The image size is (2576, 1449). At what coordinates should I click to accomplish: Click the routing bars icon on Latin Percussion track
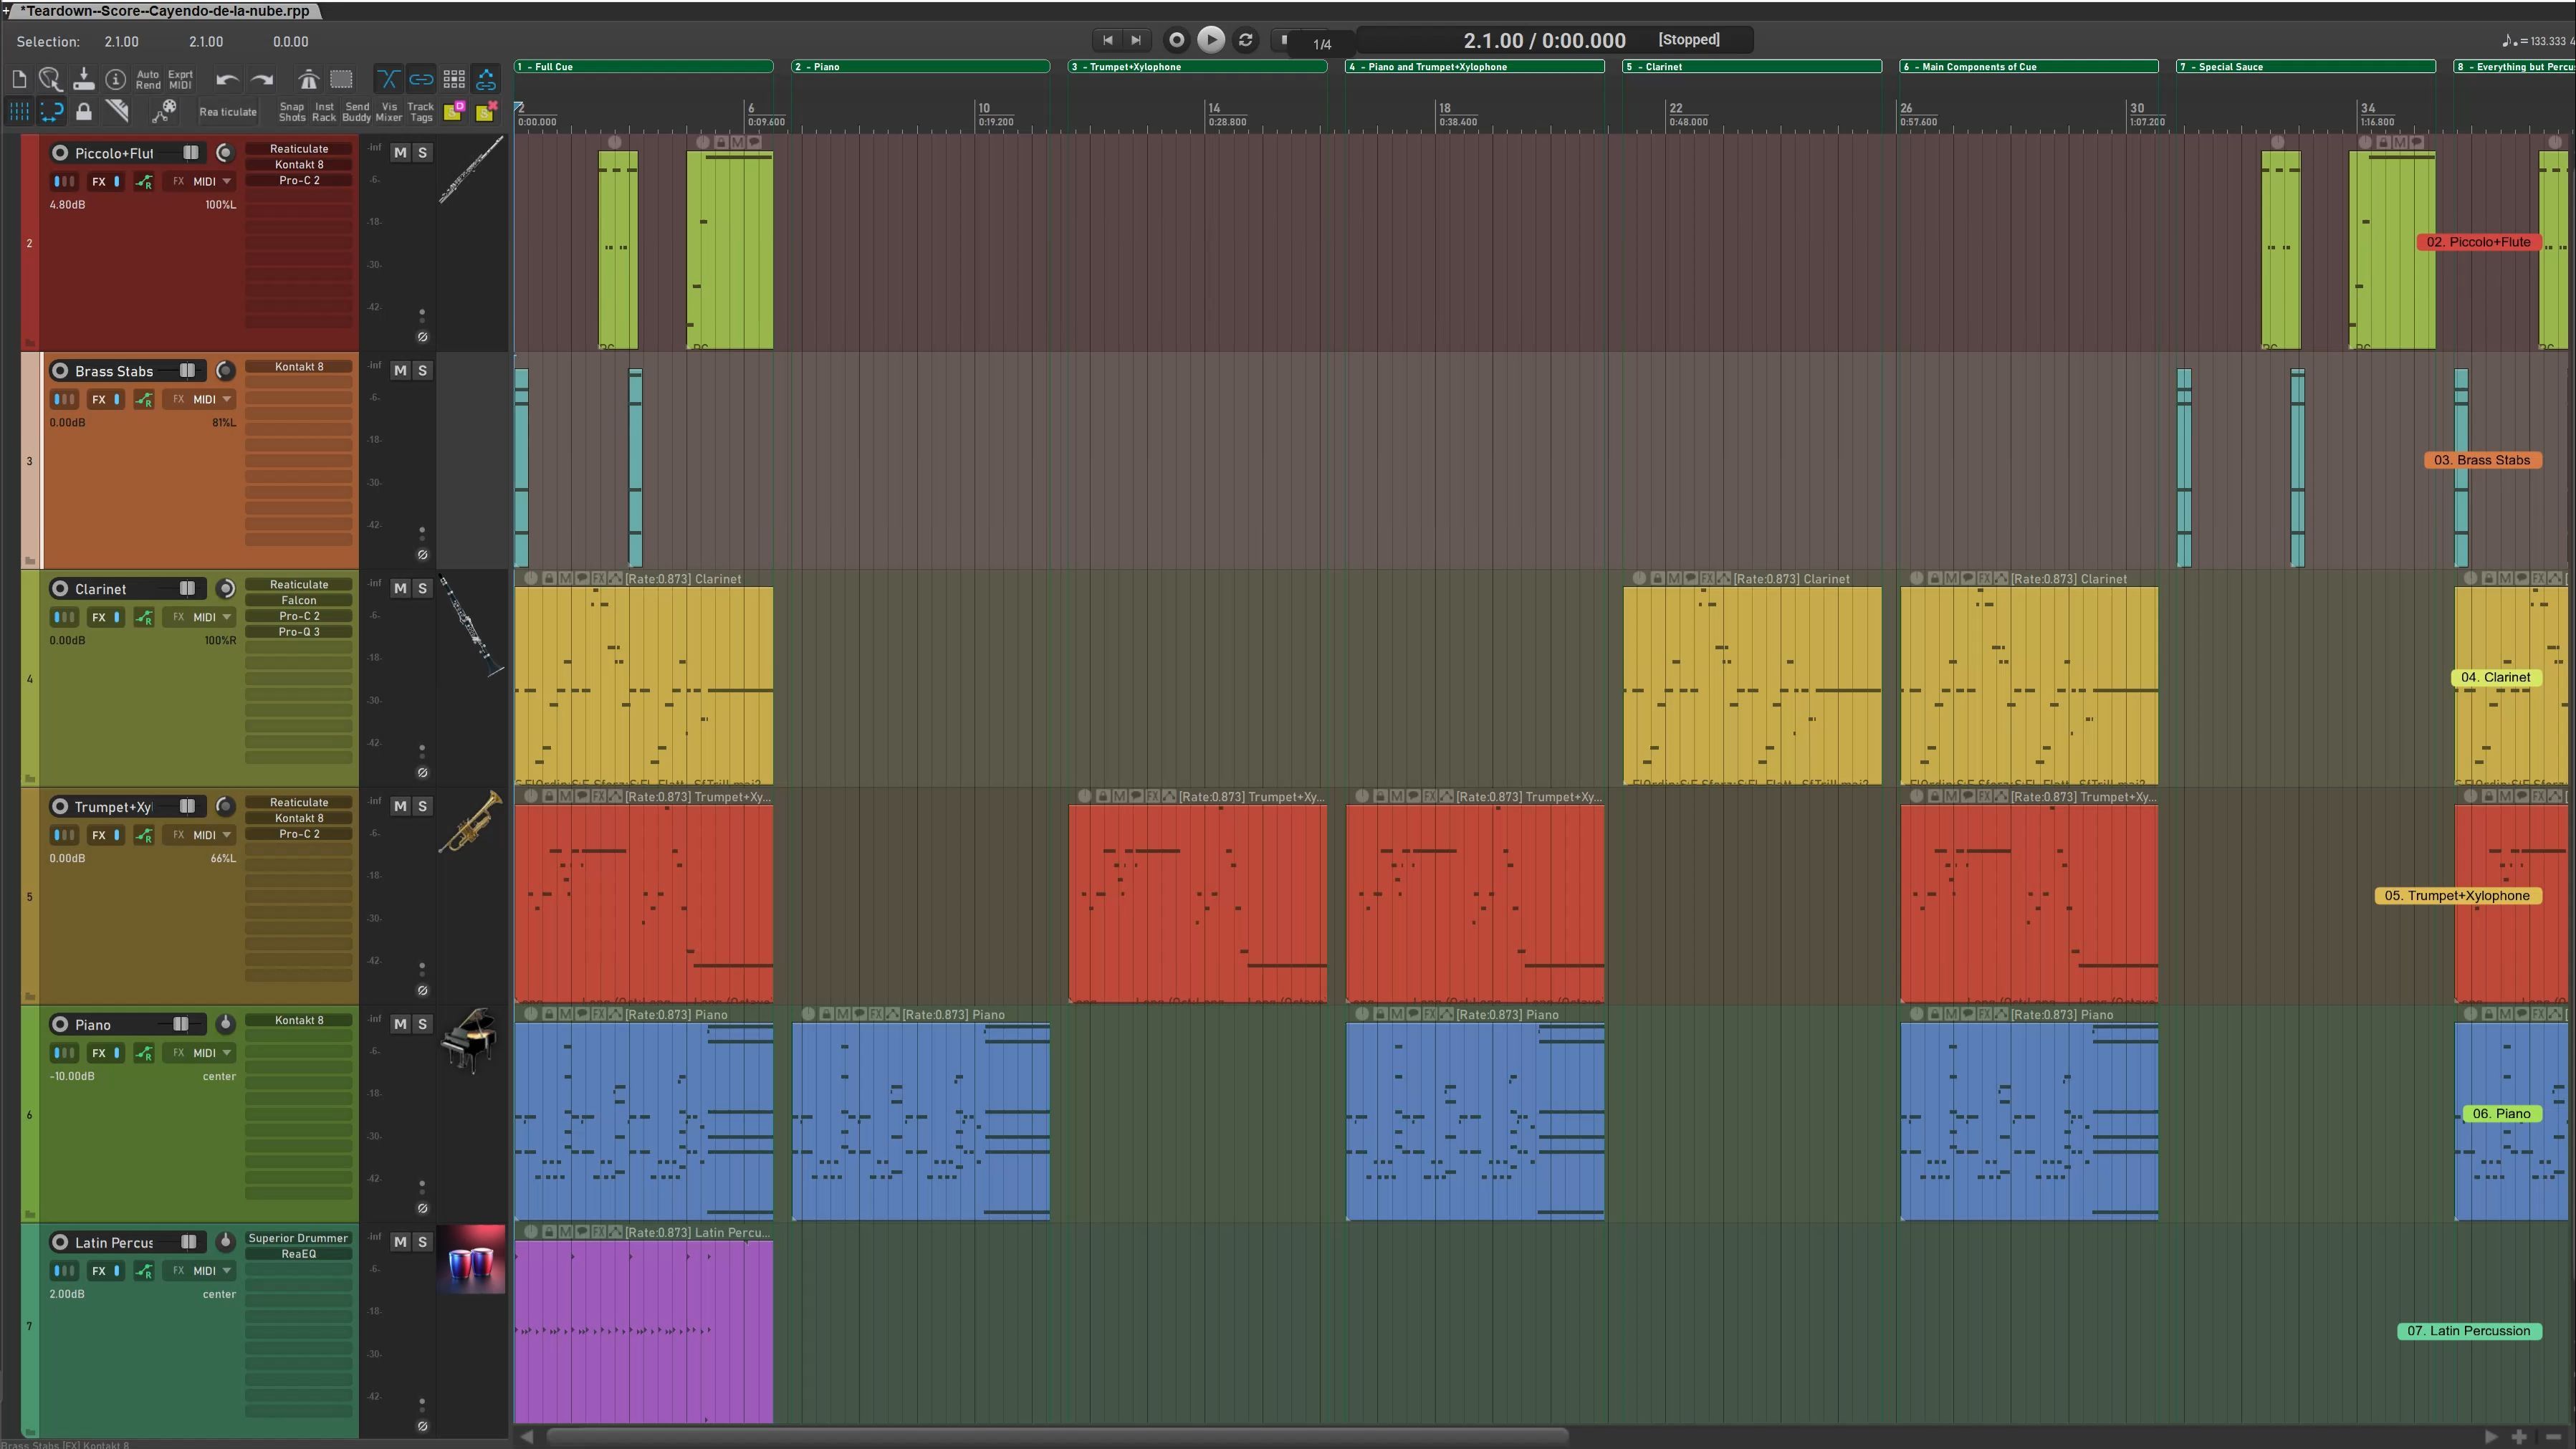tap(64, 1271)
